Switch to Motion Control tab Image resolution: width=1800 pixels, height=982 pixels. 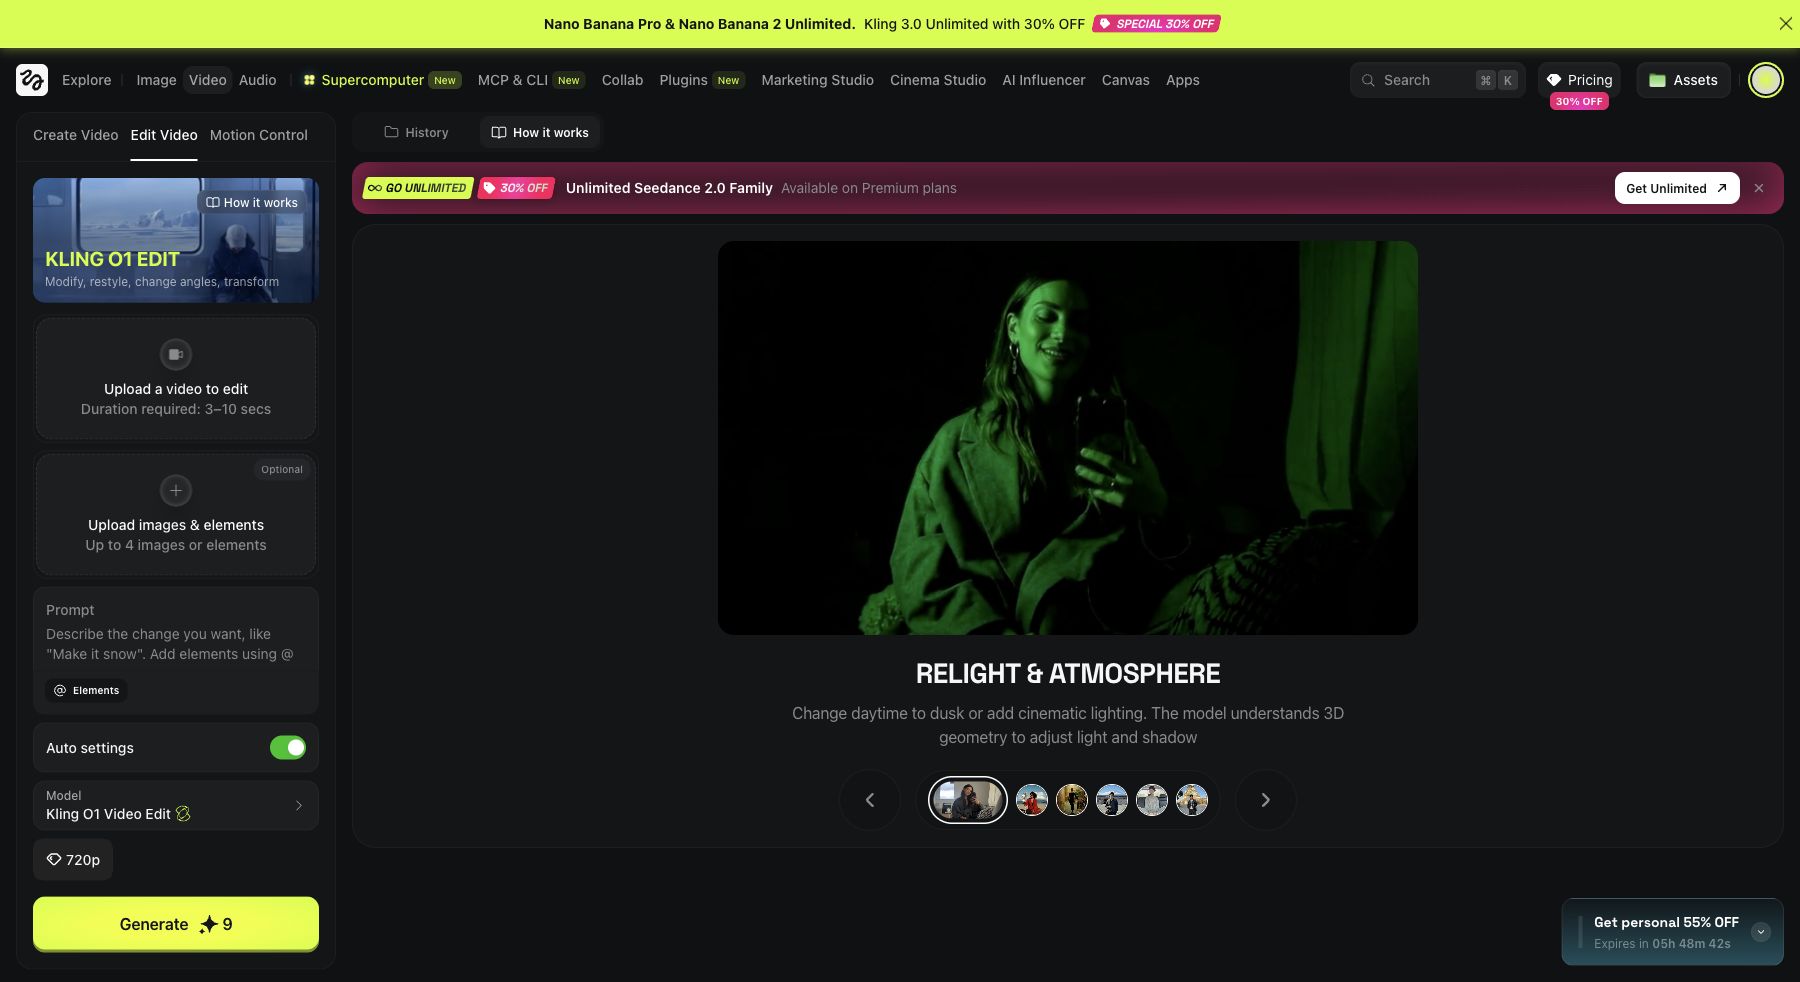(259, 135)
